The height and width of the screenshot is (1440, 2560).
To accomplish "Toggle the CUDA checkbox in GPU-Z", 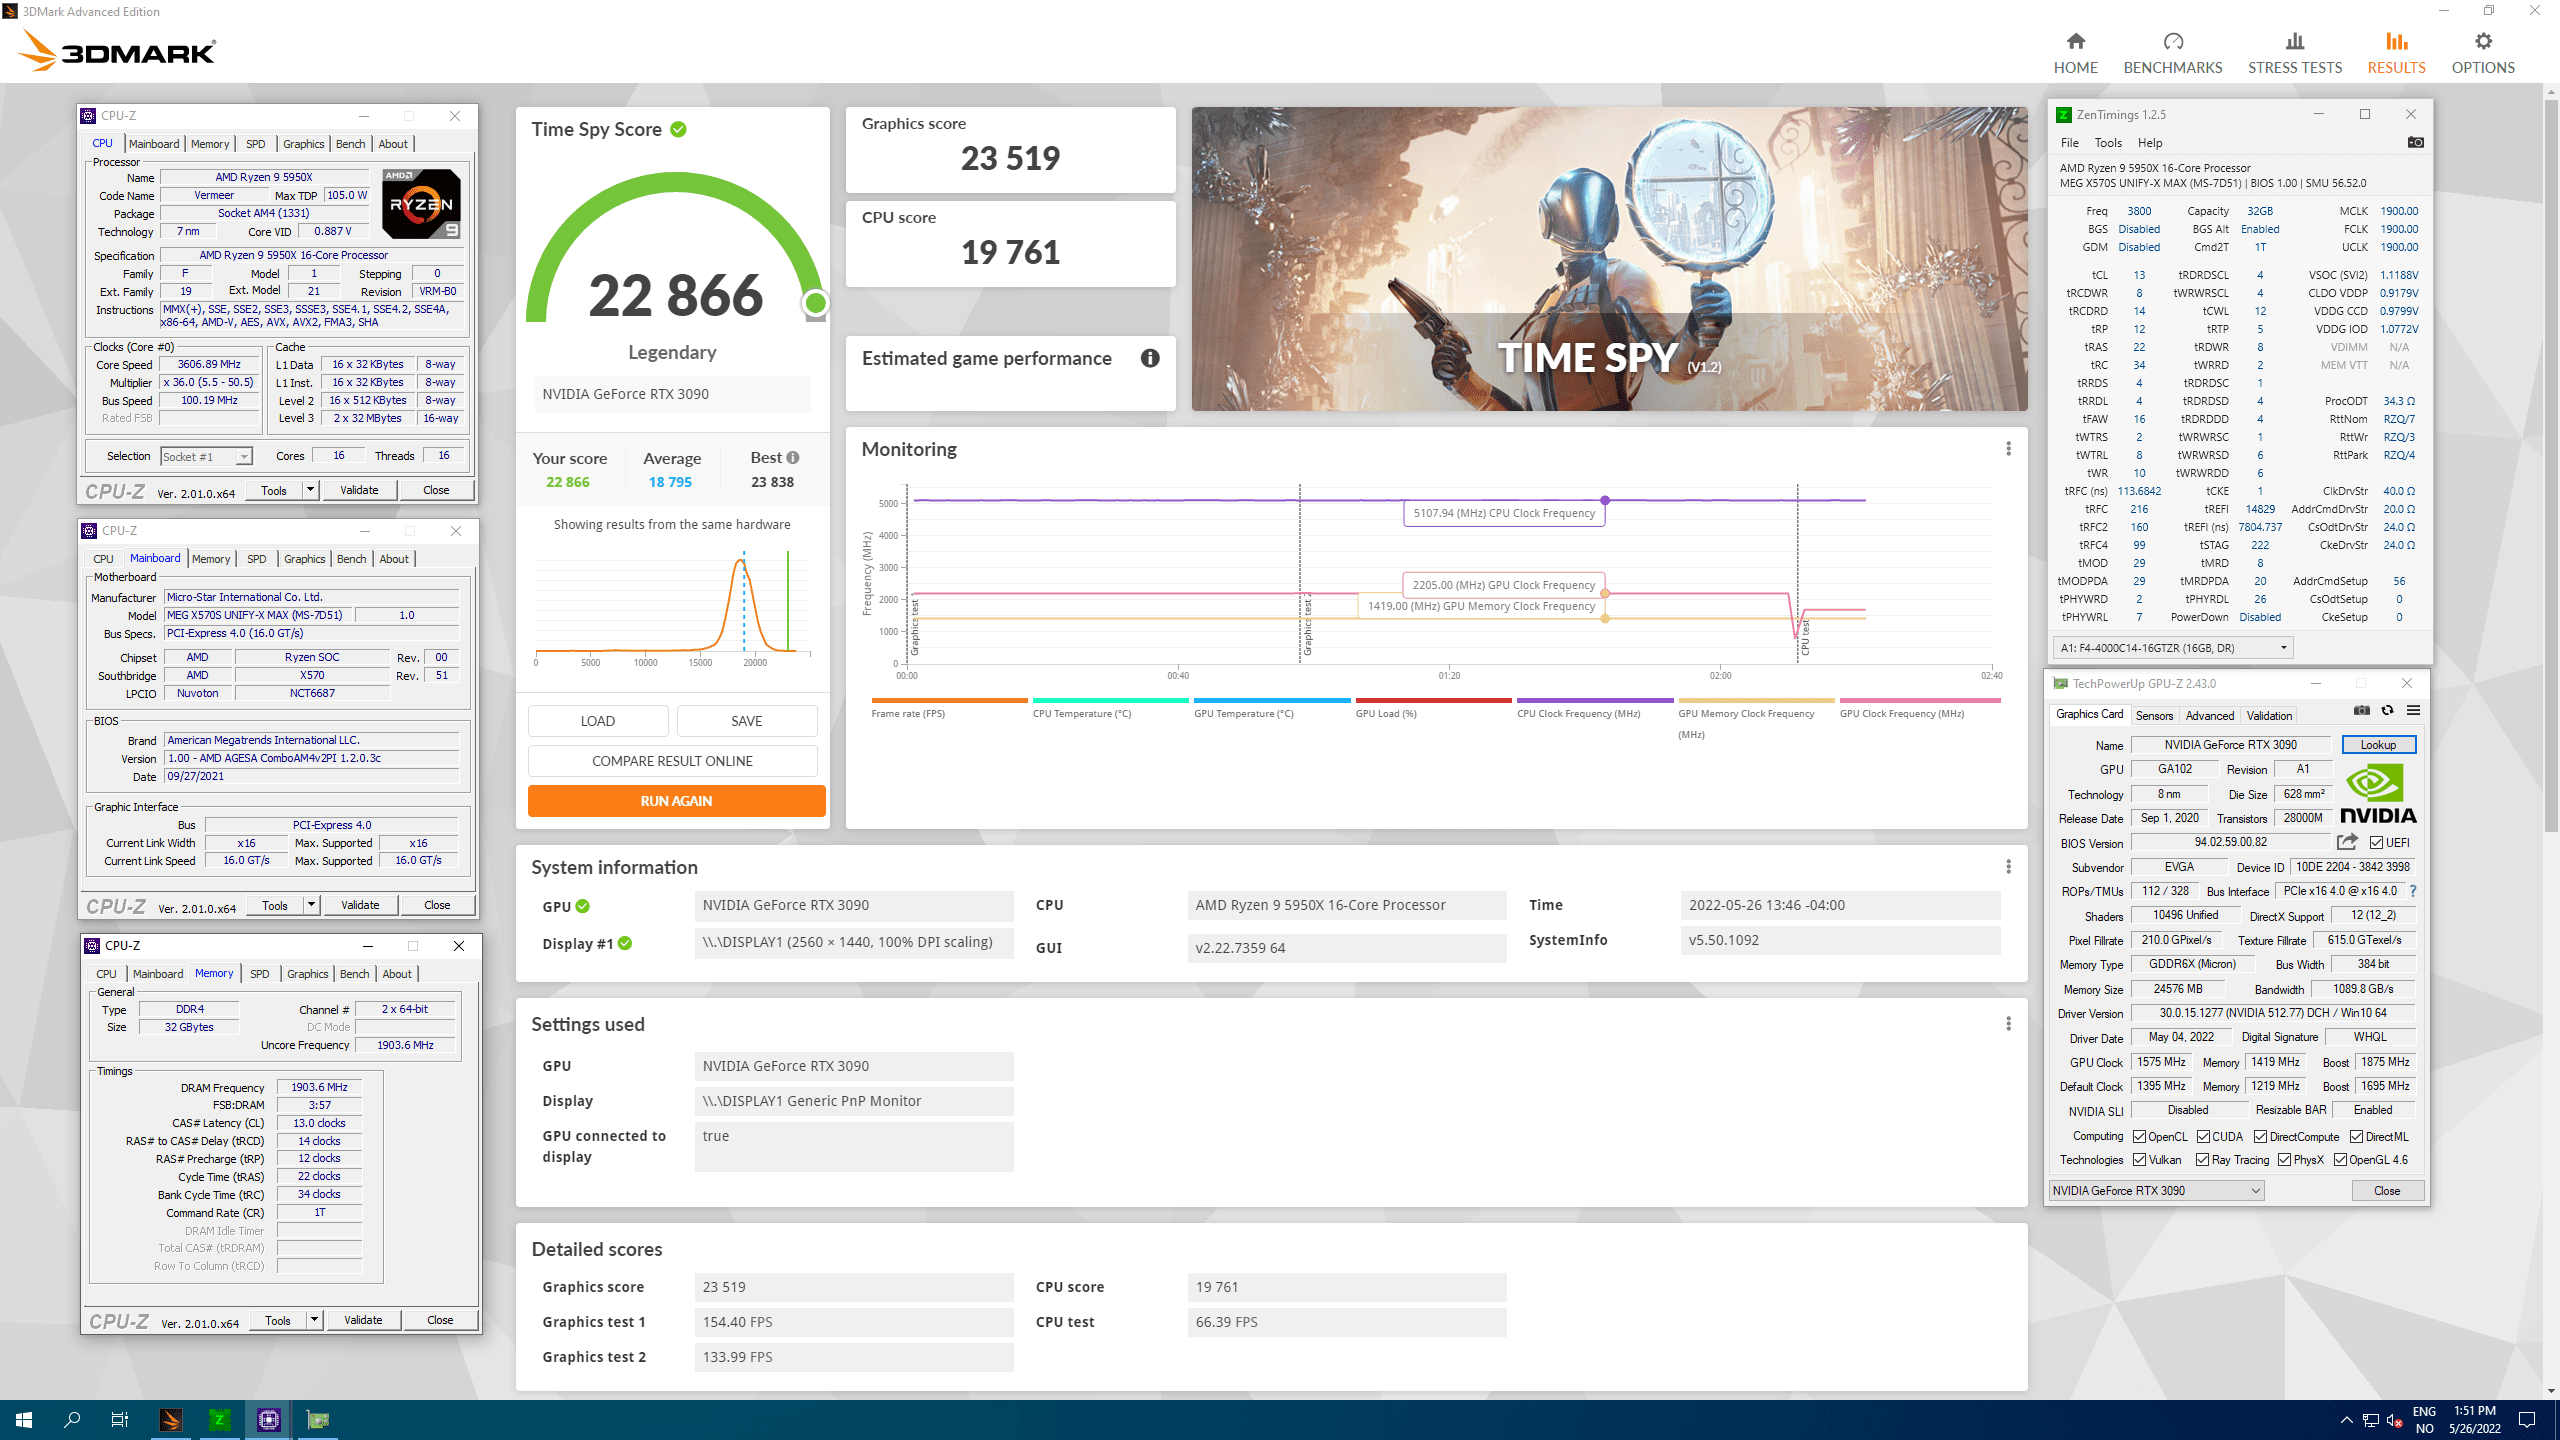I will point(2203,1137).
